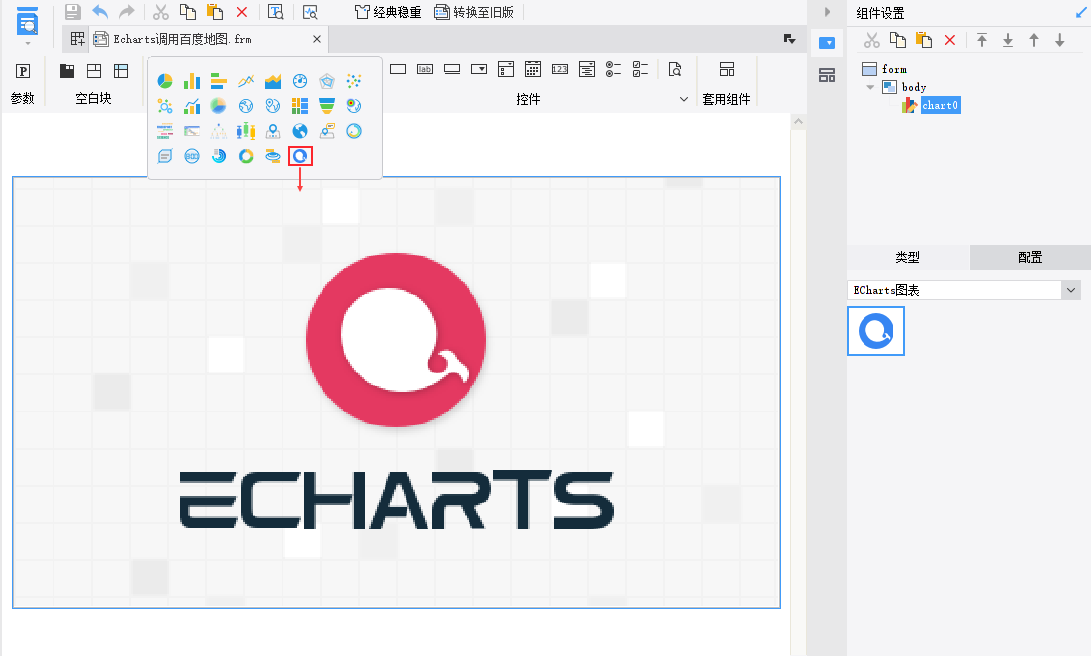Open the blue component settings side tab
This screenshot has width=1091, height=656.
(x=827, y=43)
